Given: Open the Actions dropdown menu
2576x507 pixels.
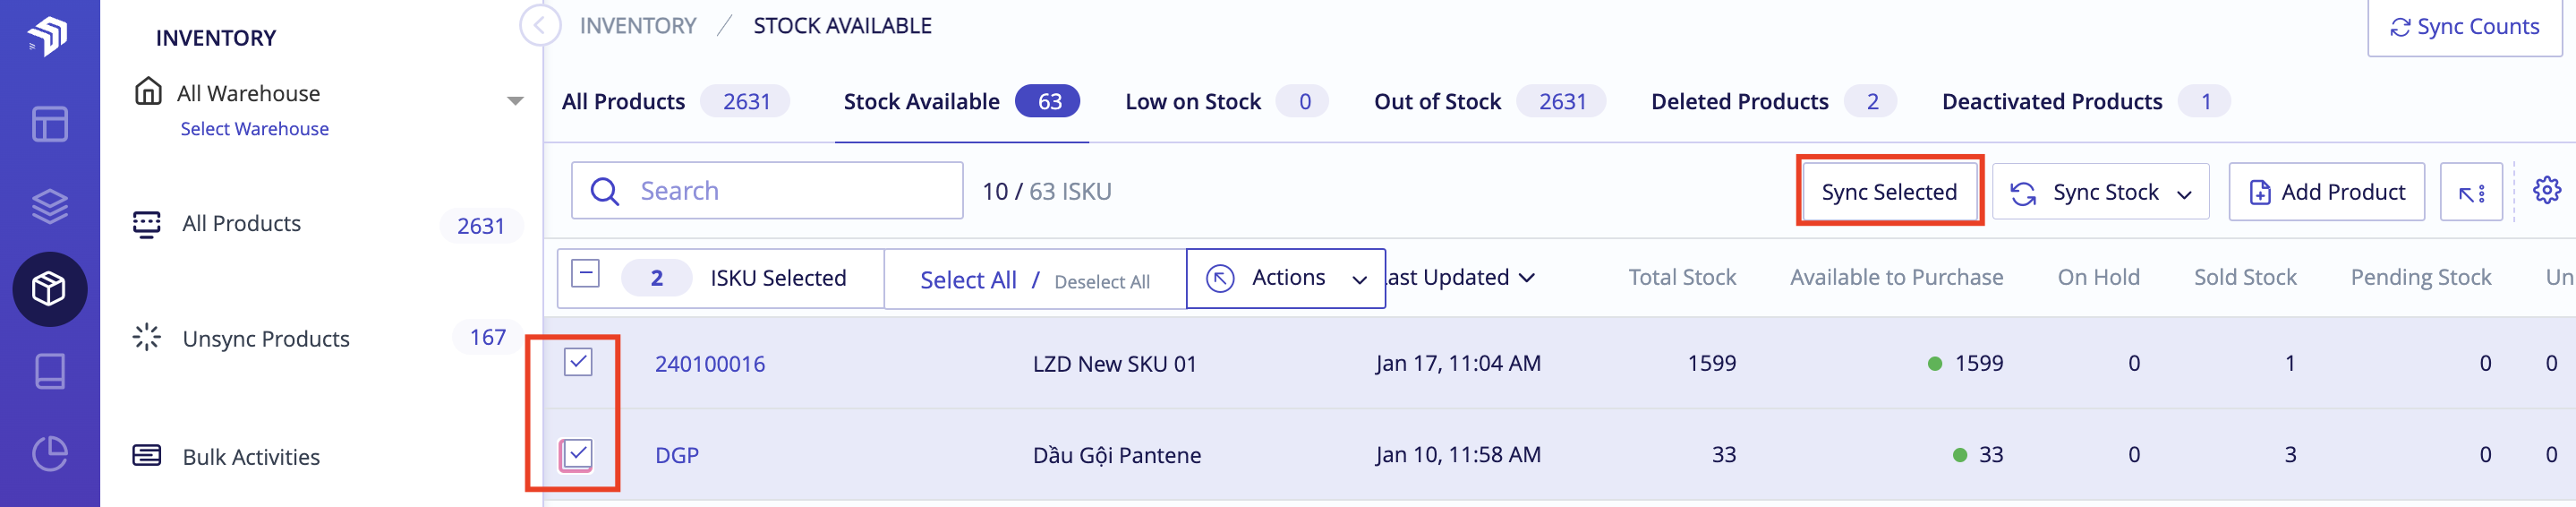Looking at the screenshot, I should [x=1285, y=278].
